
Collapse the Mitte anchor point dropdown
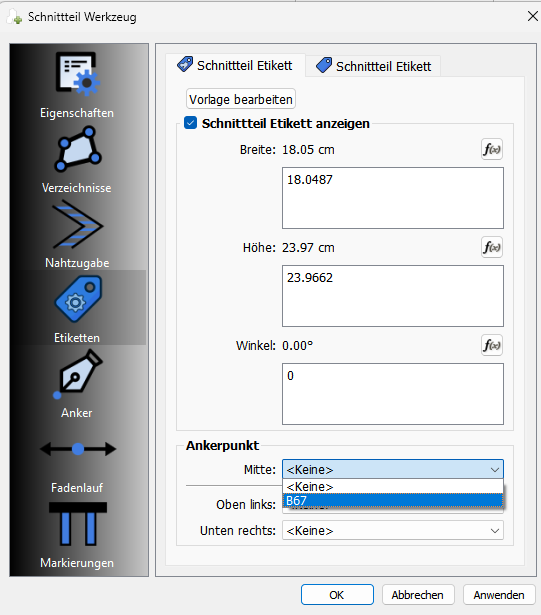[393, 469]
